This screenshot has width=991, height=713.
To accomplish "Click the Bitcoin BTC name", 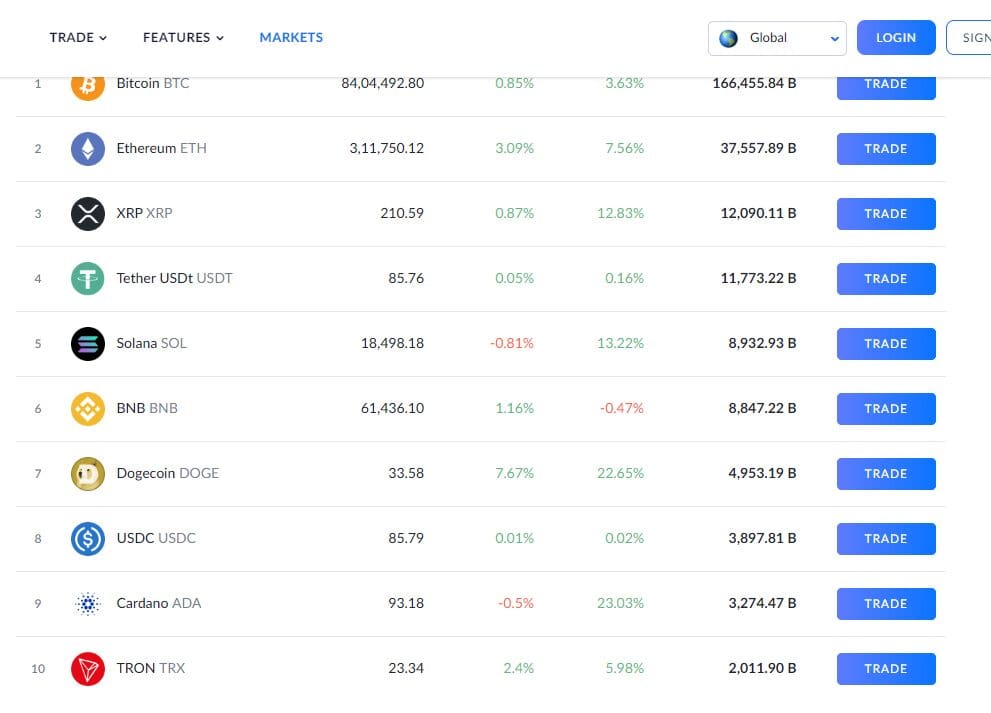I will 153,83.
